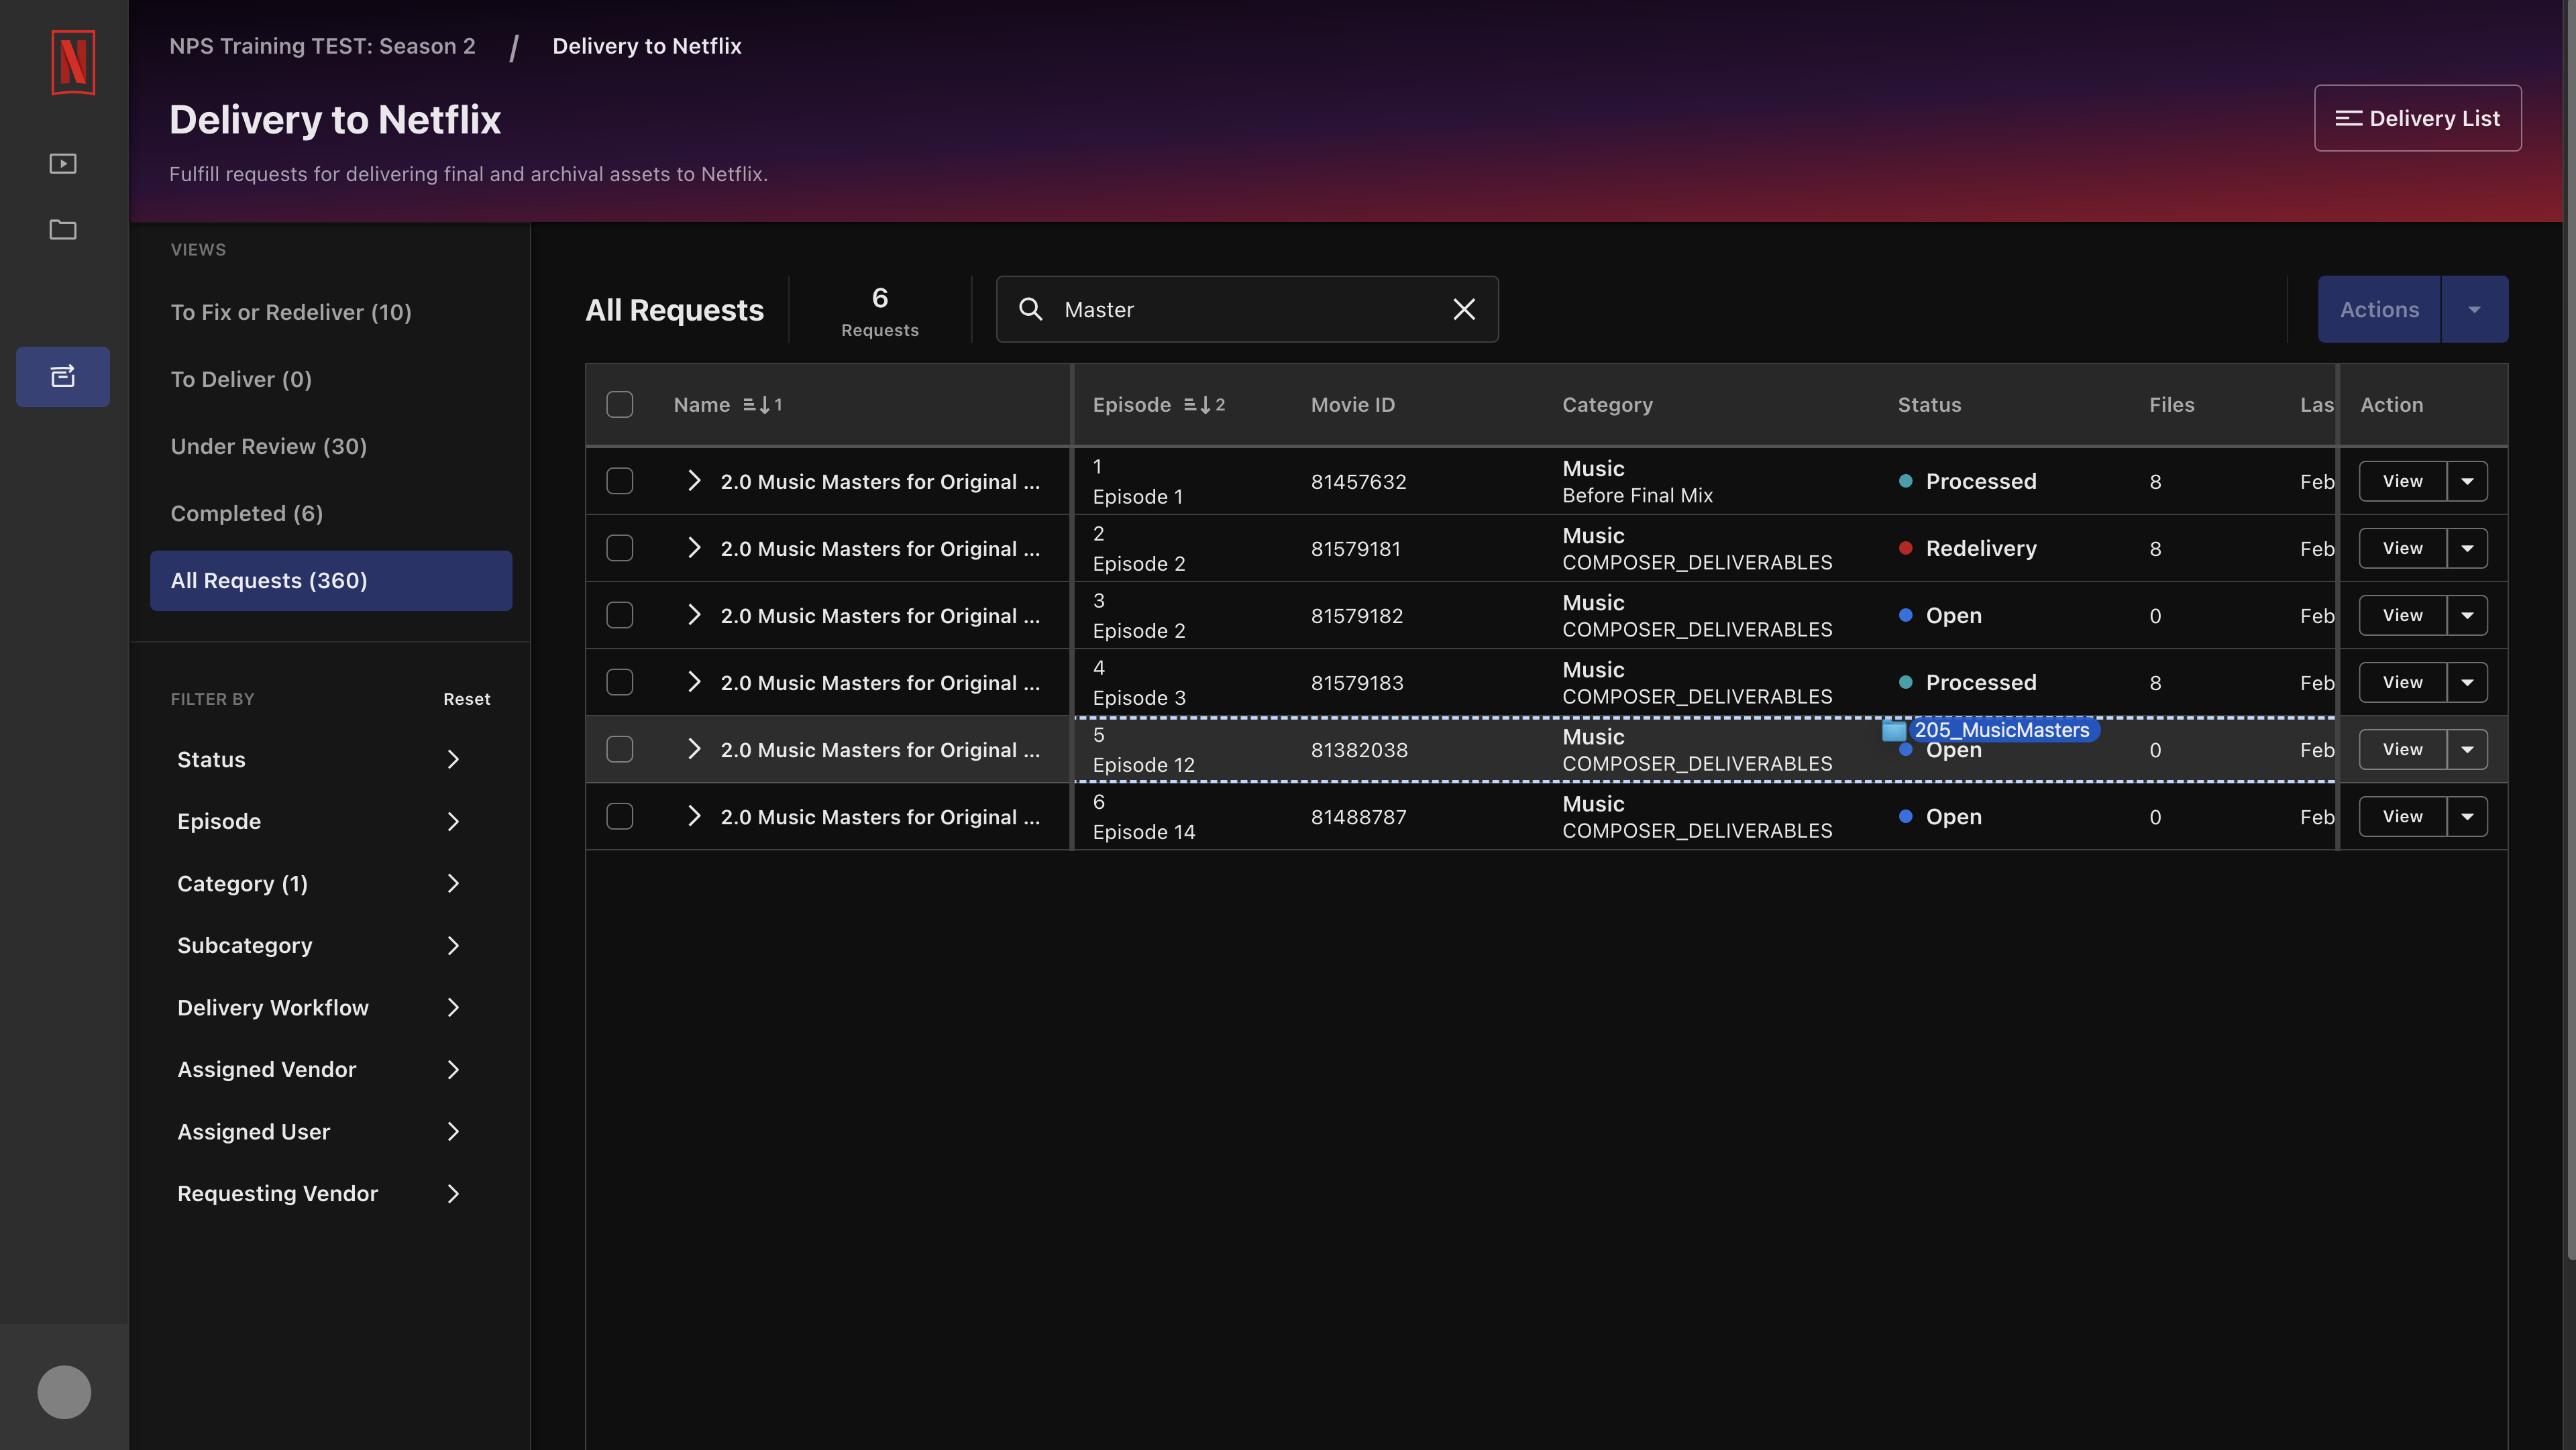Expand the Episode 1 request row

click(x=694, y=480)
